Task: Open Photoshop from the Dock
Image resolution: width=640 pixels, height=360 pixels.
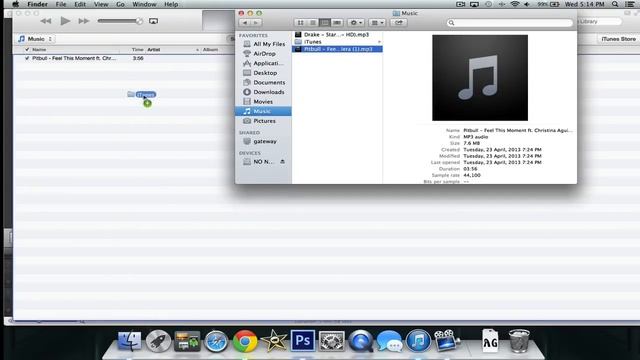Action: [303, 341]
